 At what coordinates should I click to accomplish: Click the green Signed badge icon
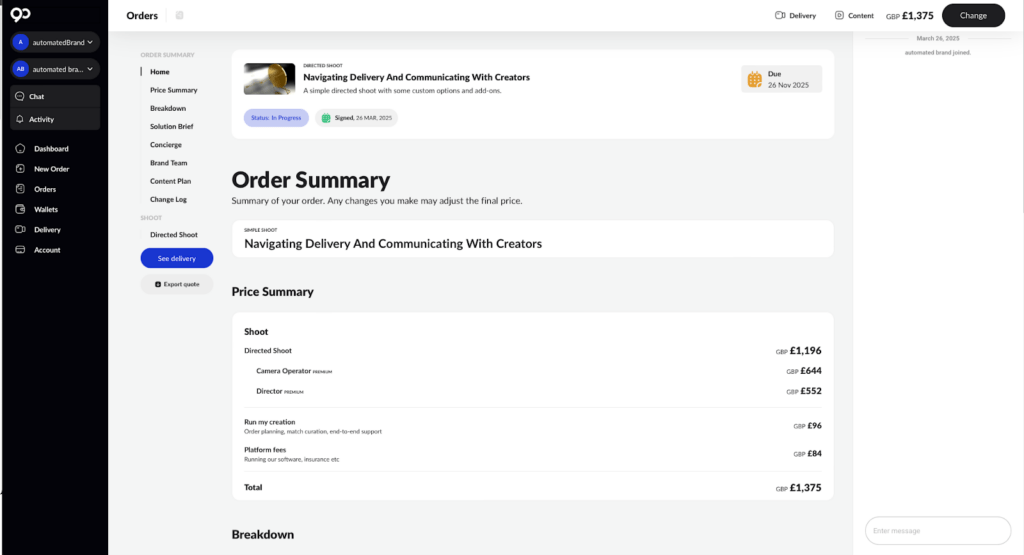pyautogui.click(x=326, y=118)
